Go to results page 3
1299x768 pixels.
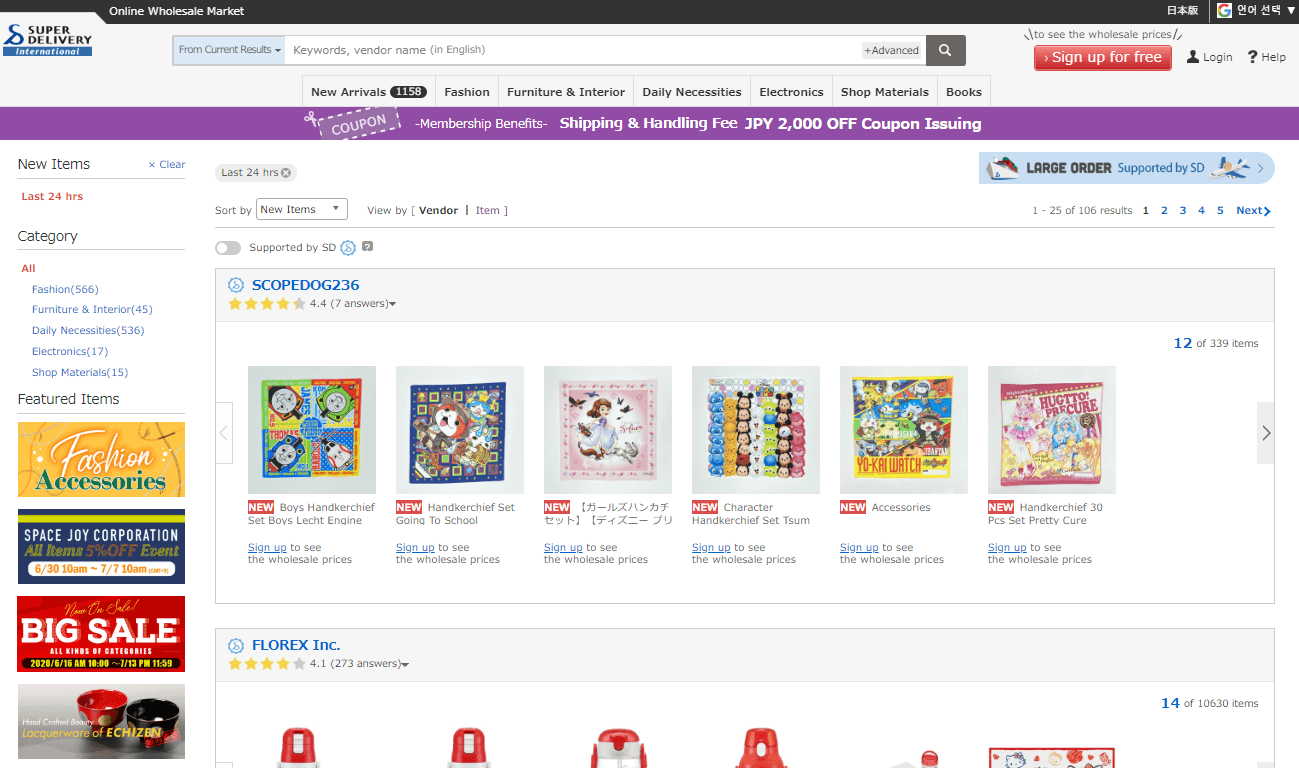1183,210
